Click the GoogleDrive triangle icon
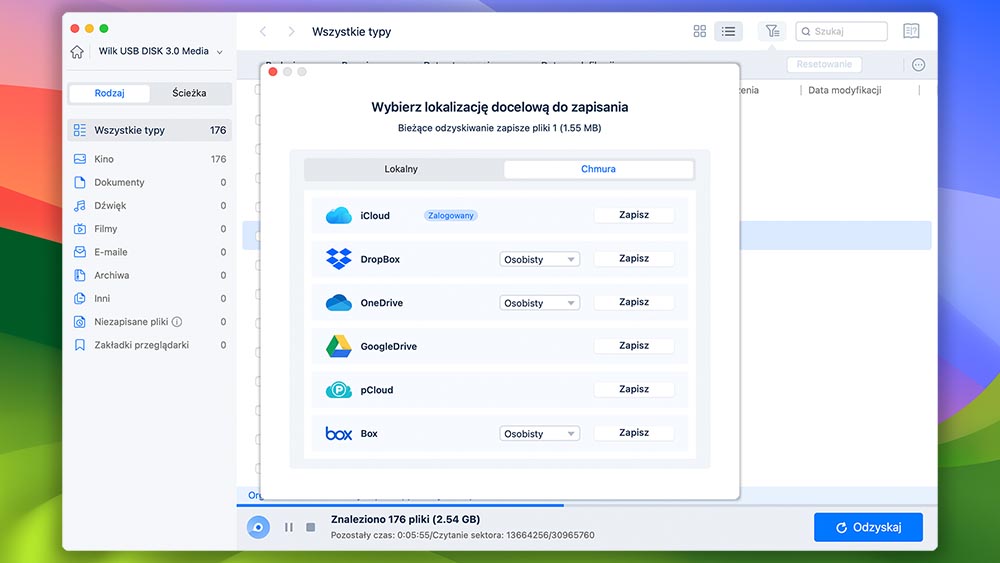This screenshot has height=563, width=1000. (x=339, y=346)
